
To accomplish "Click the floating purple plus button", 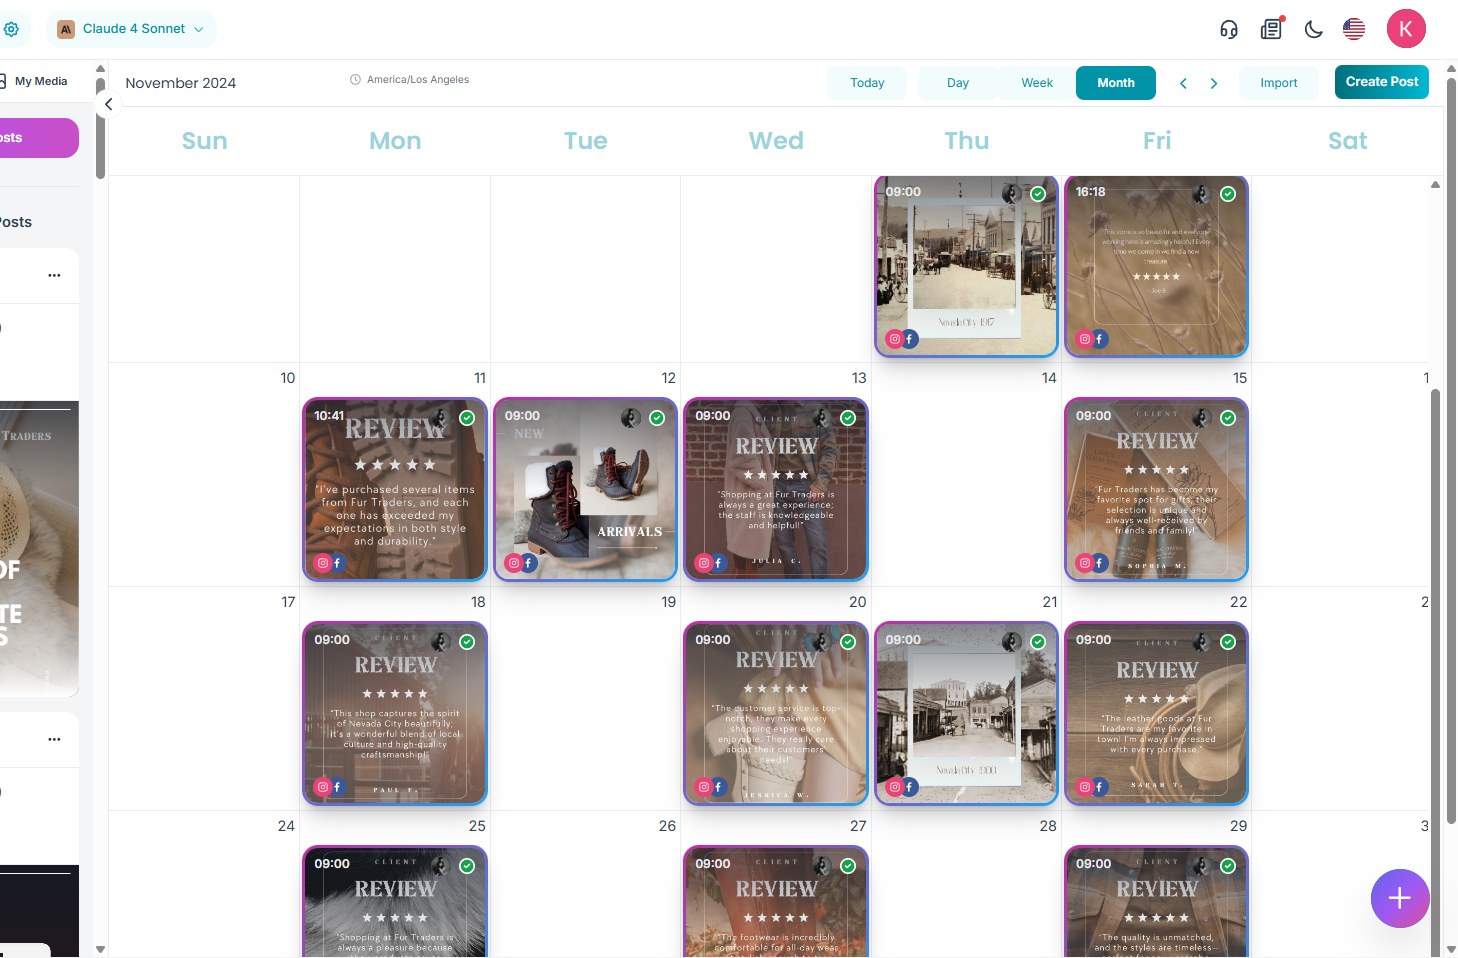I will (x=1399, y=898).
